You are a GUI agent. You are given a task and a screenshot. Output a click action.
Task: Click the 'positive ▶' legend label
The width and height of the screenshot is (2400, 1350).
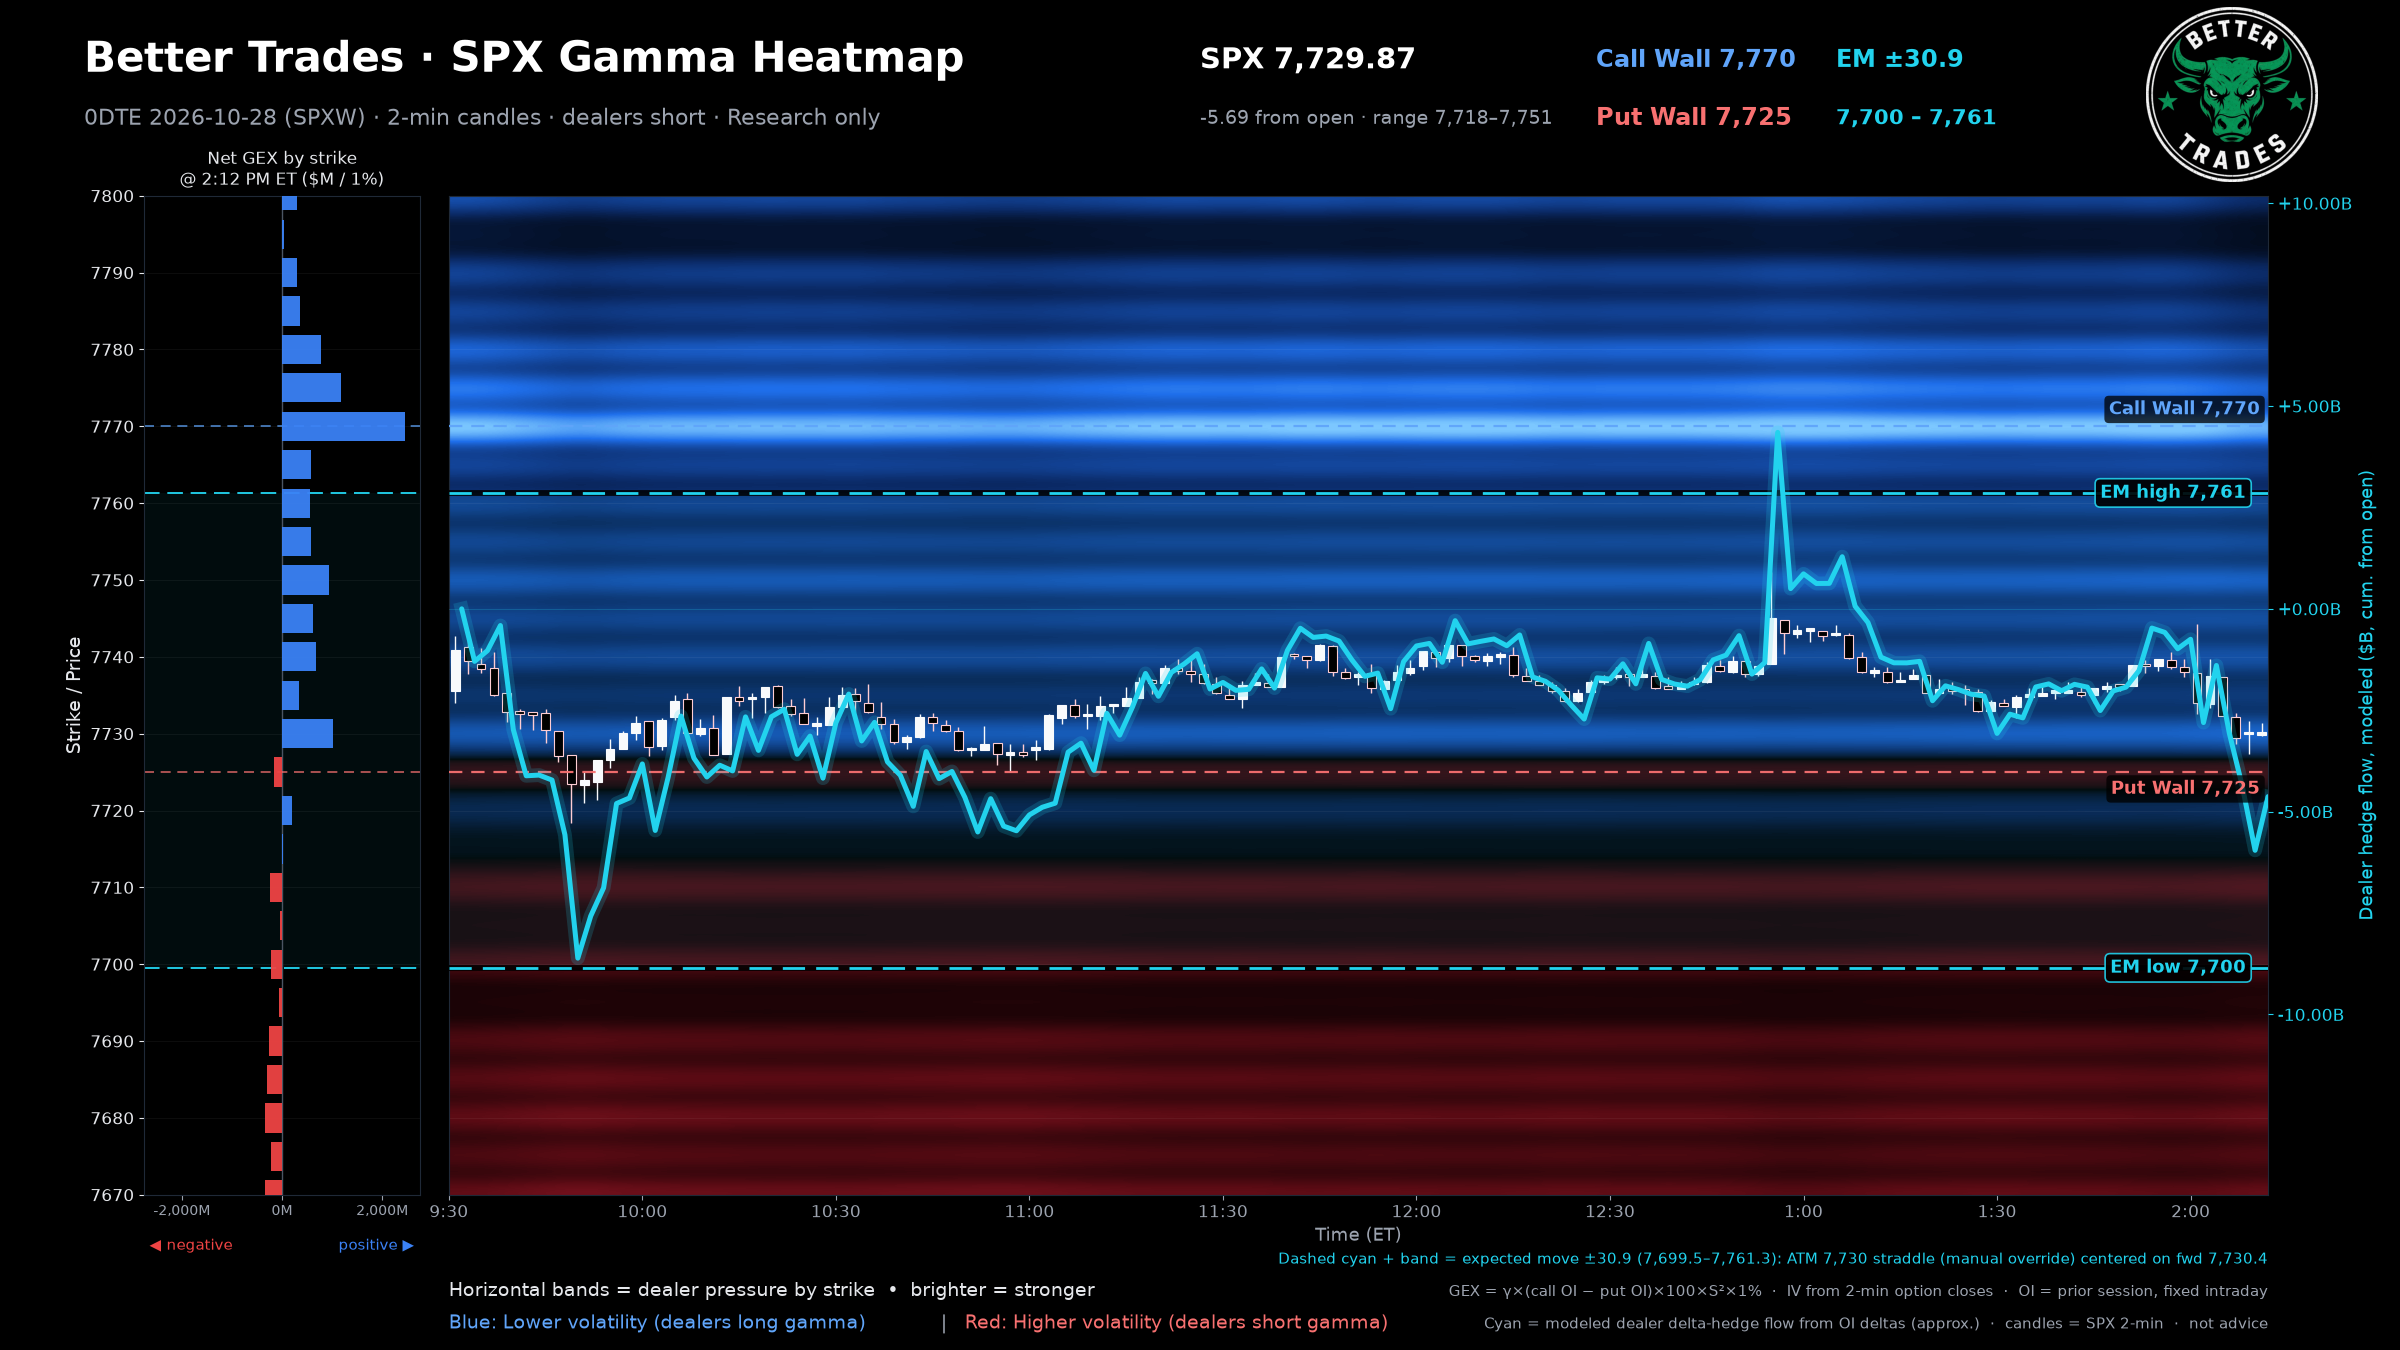[376, 1245]
